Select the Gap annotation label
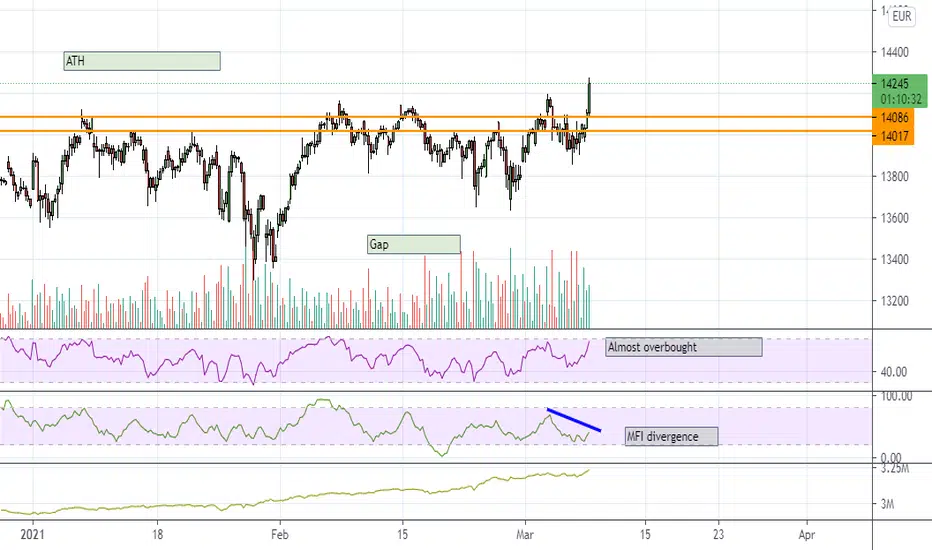This screenshot has height=550, width=932. [x=414, y=244]
